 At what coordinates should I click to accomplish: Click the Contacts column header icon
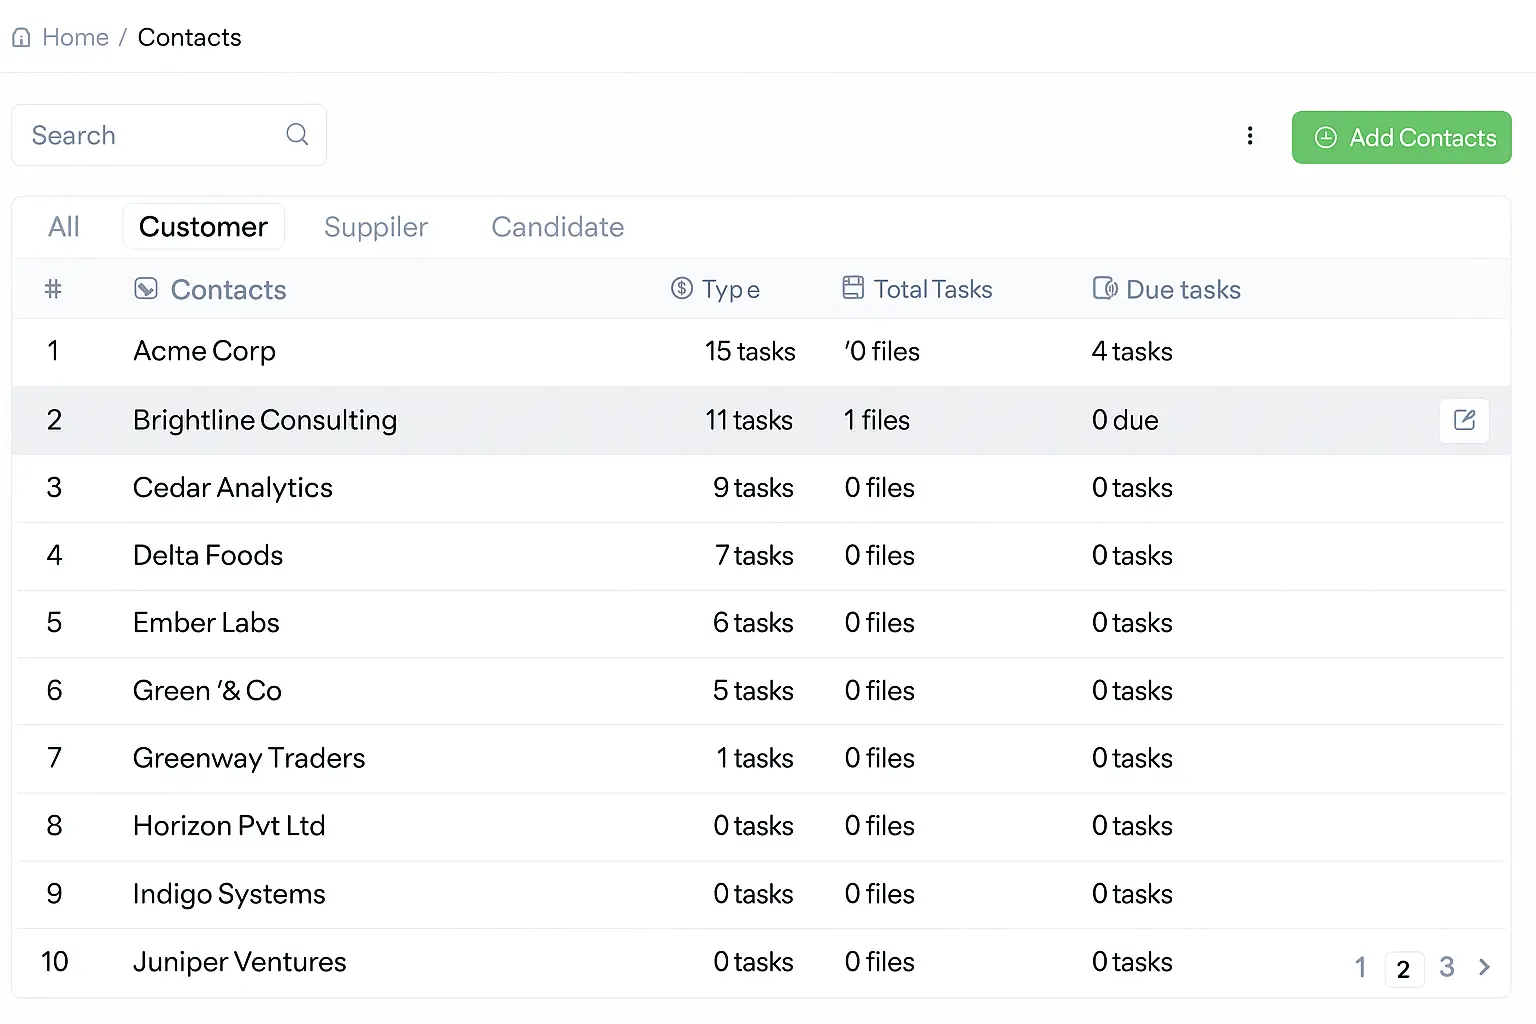point(145,288)
